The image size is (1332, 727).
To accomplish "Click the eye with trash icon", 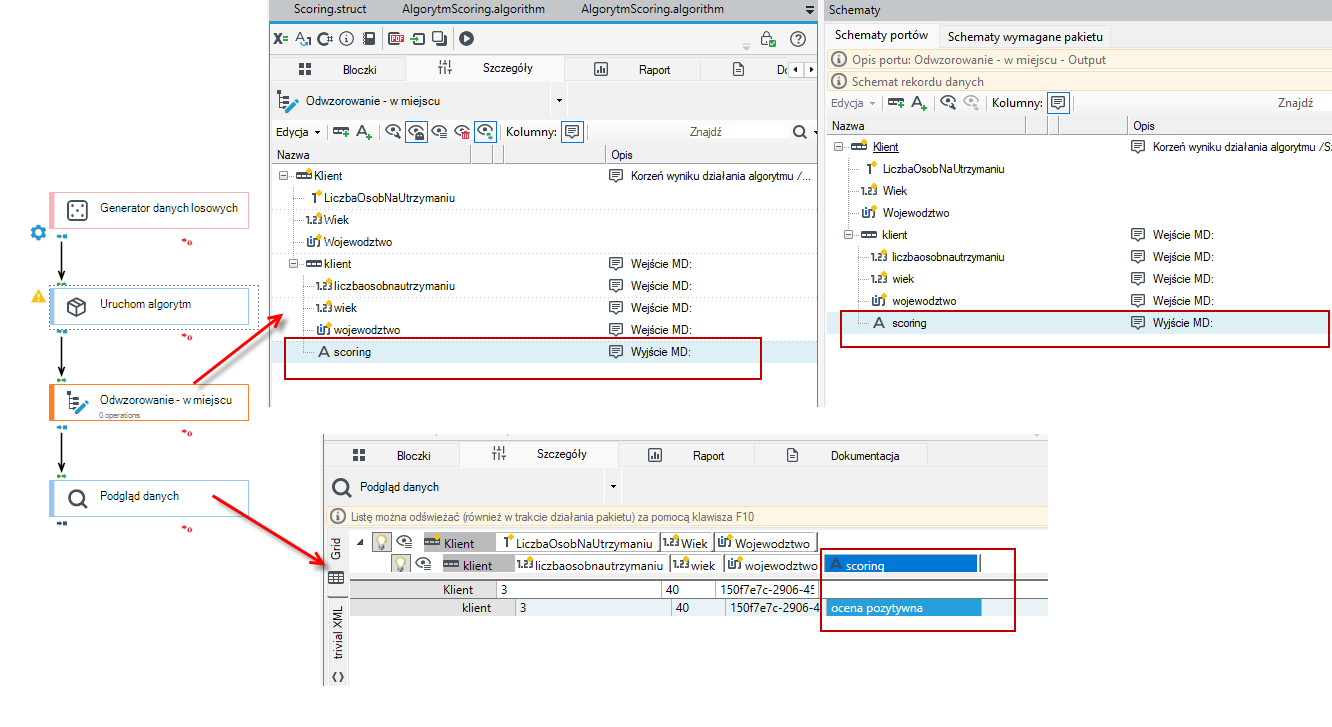I will (x=462, y=131).
